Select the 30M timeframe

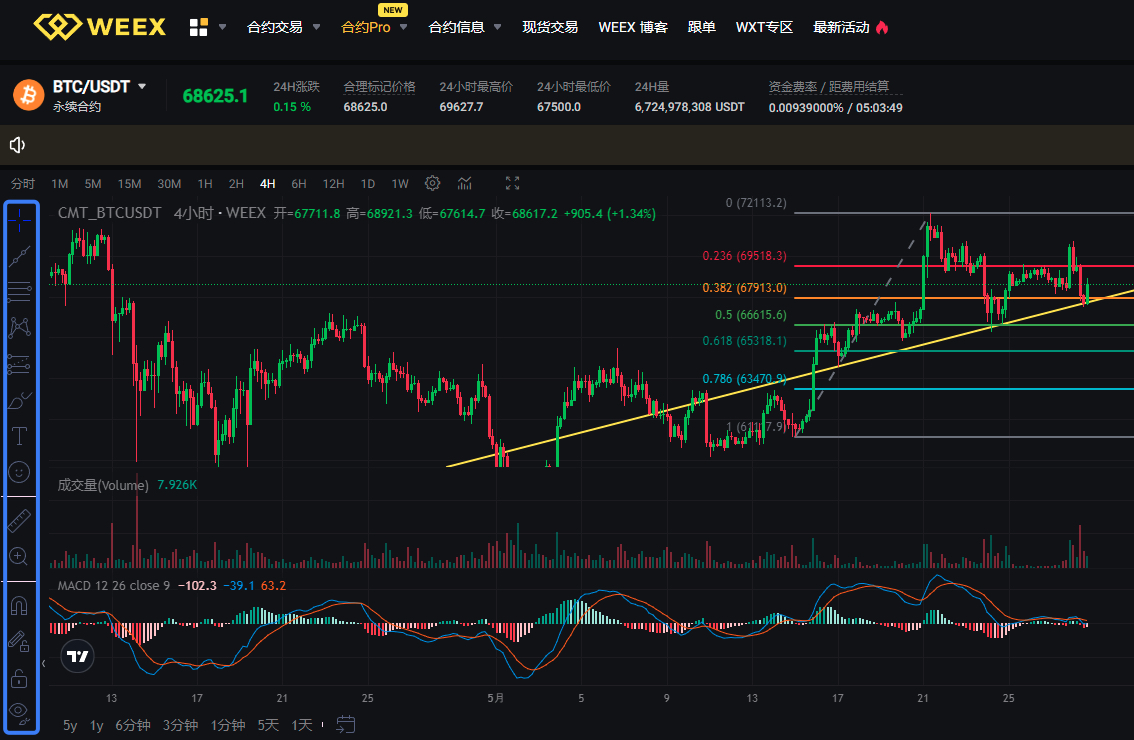[169, 184]
